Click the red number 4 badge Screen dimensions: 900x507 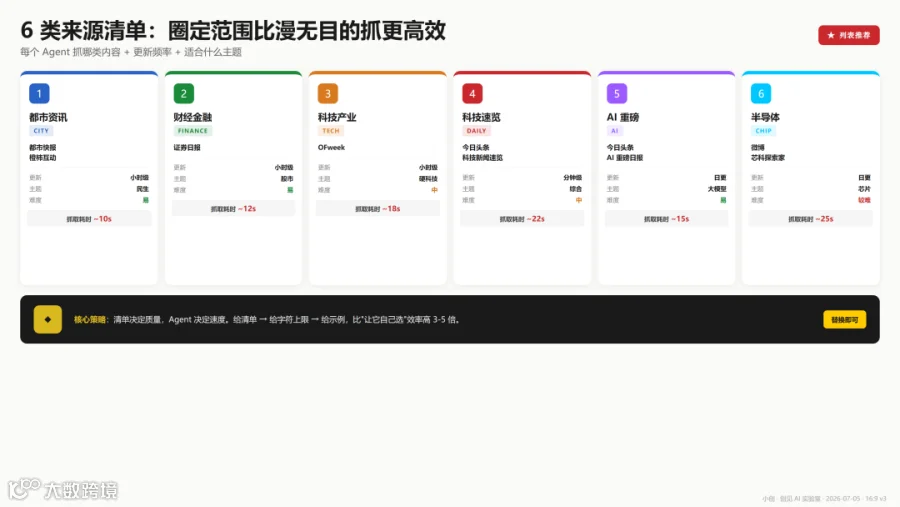472,94
